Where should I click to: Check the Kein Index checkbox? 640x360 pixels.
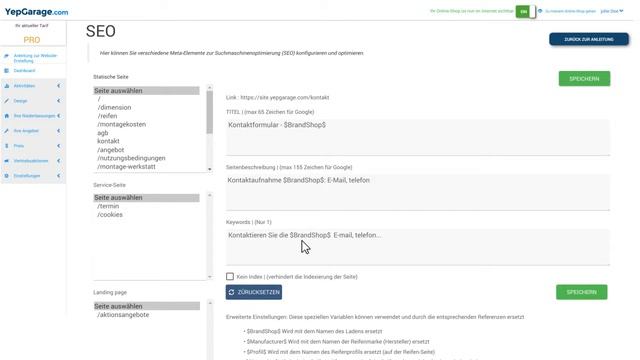230,276
